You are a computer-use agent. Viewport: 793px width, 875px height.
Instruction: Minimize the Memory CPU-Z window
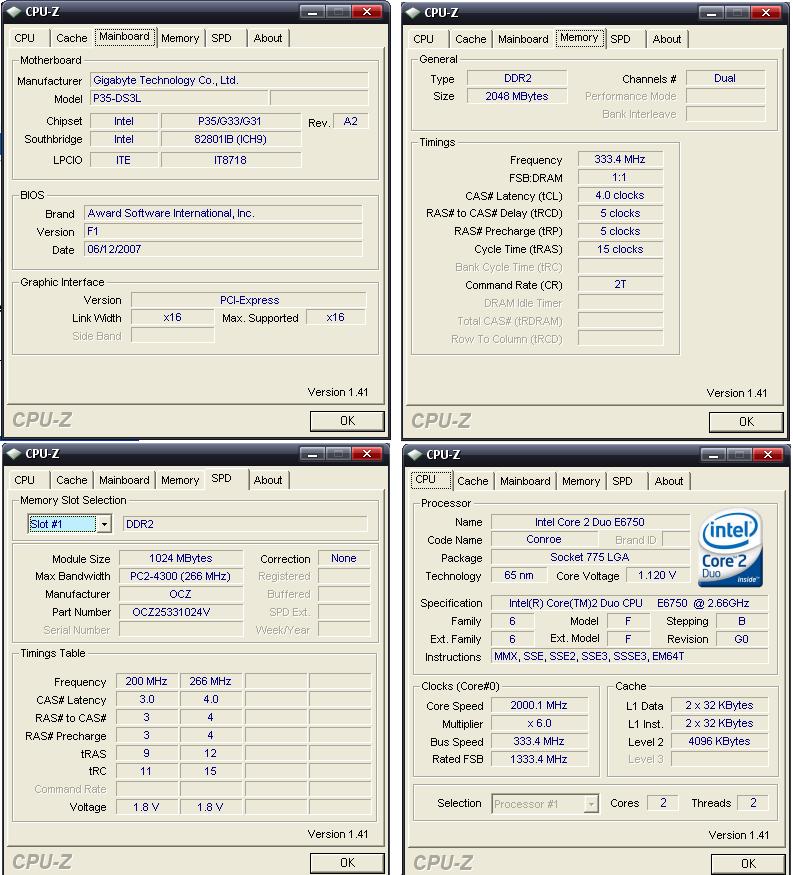tap(712, 12)
